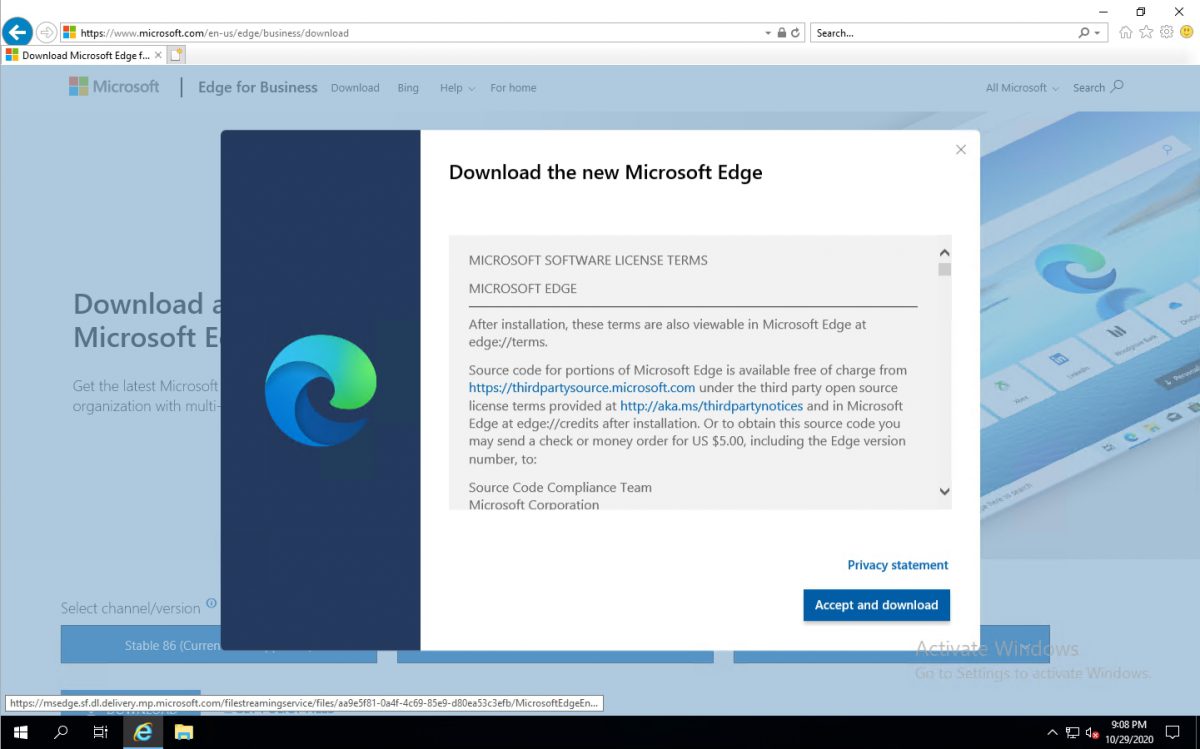Refresh the page with the reload icon
Screen dimensions: 1200x749
click(796, 33)
